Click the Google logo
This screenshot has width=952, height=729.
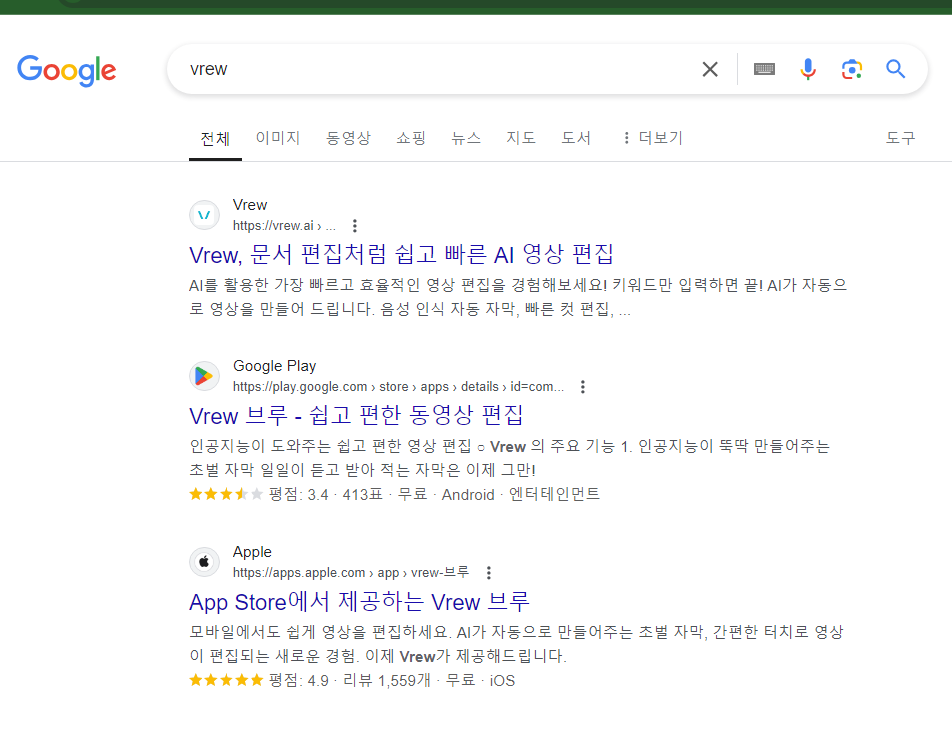click(x=67, y=70)
